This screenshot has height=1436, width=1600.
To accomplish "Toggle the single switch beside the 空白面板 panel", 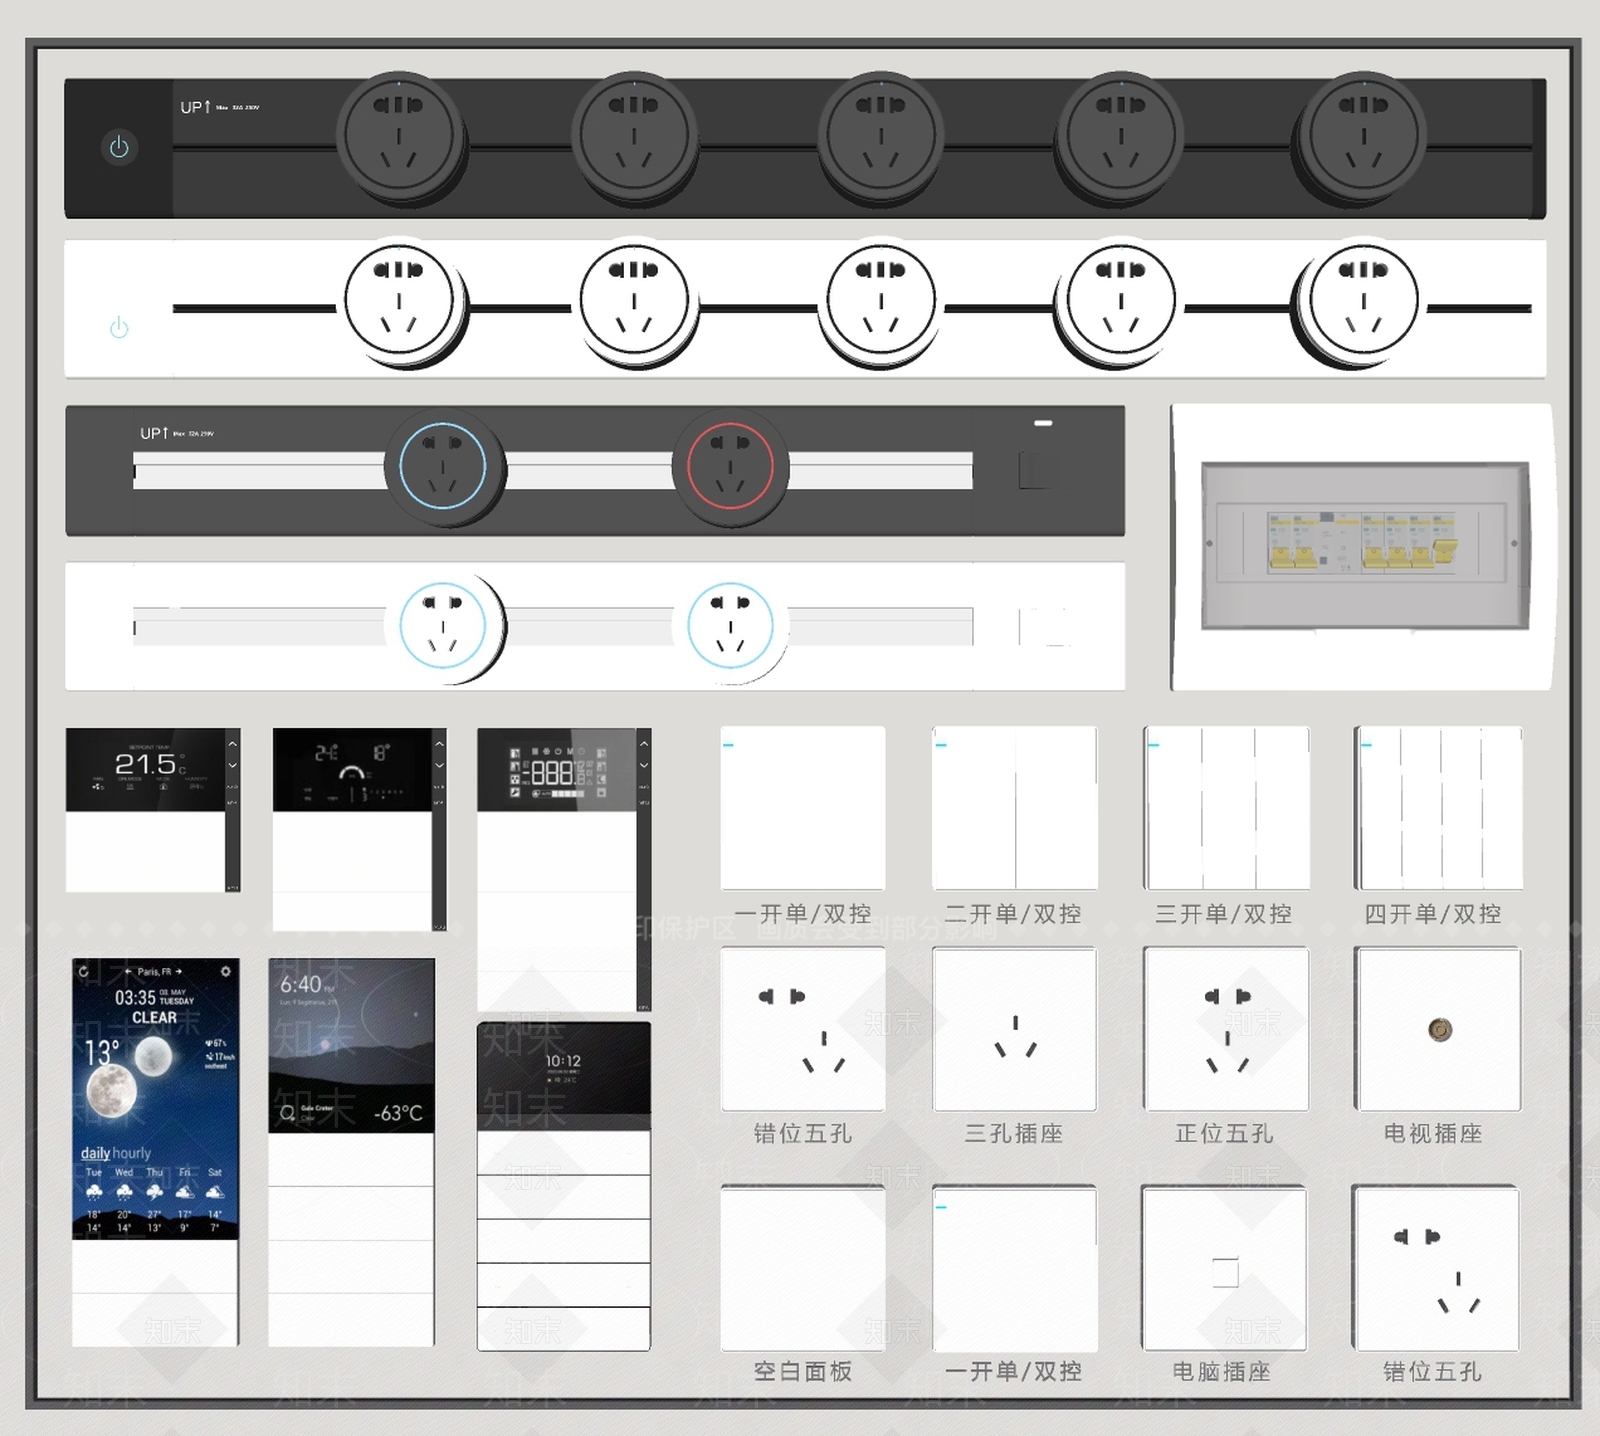I will pyautogui.click(x=1015, y=1269).
